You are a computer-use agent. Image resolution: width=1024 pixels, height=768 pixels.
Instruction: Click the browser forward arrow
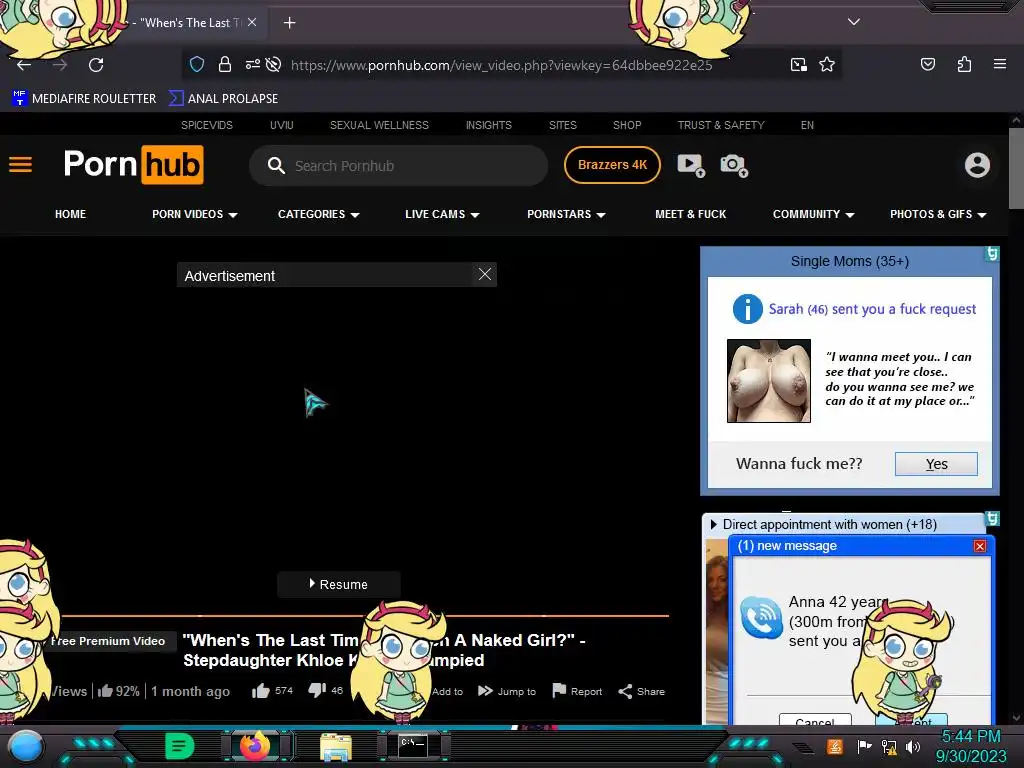click(60, 65)
